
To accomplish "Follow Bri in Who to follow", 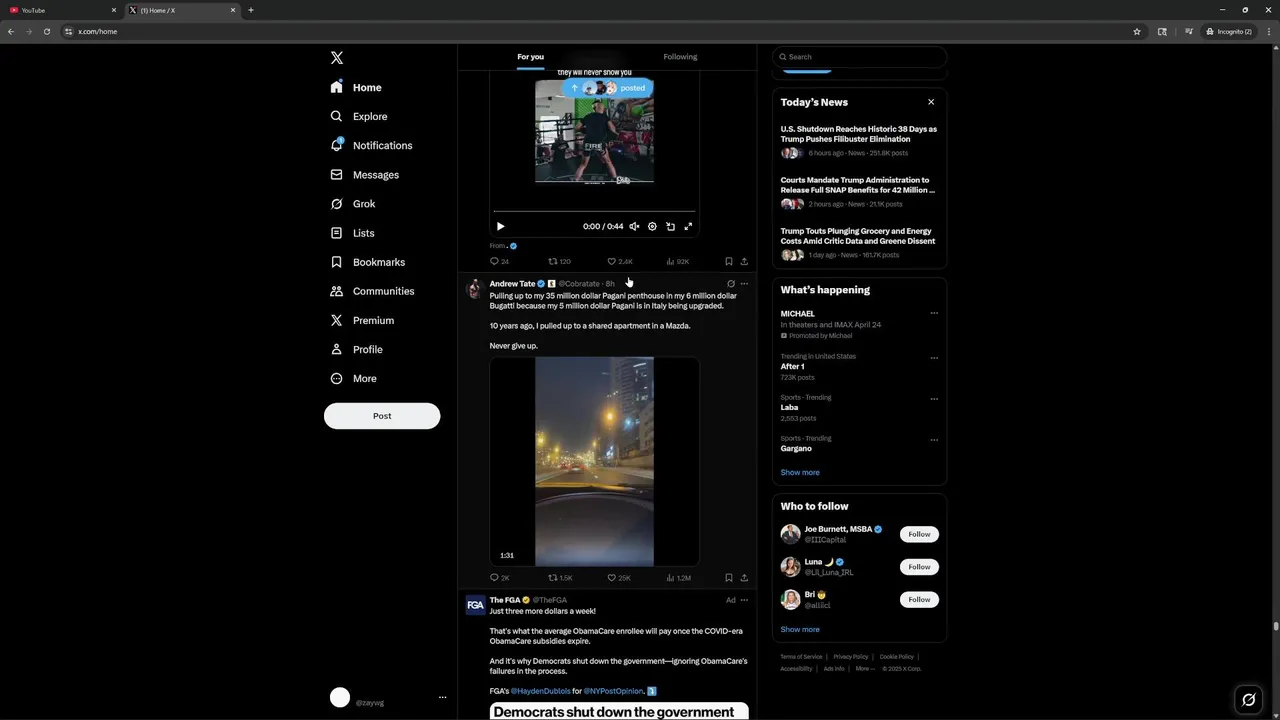I will click(919, 600).
